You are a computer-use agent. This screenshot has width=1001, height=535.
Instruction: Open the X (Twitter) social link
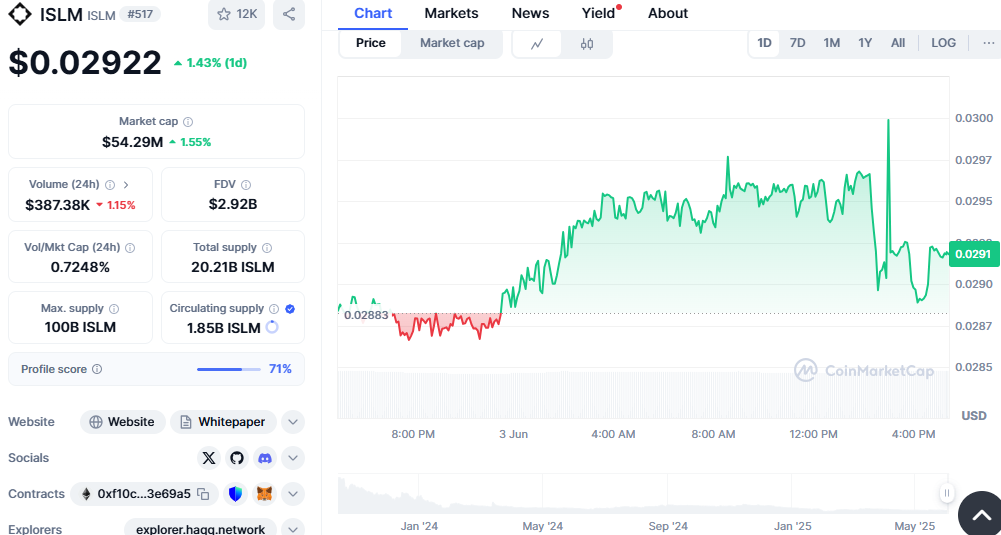(209, 458)
